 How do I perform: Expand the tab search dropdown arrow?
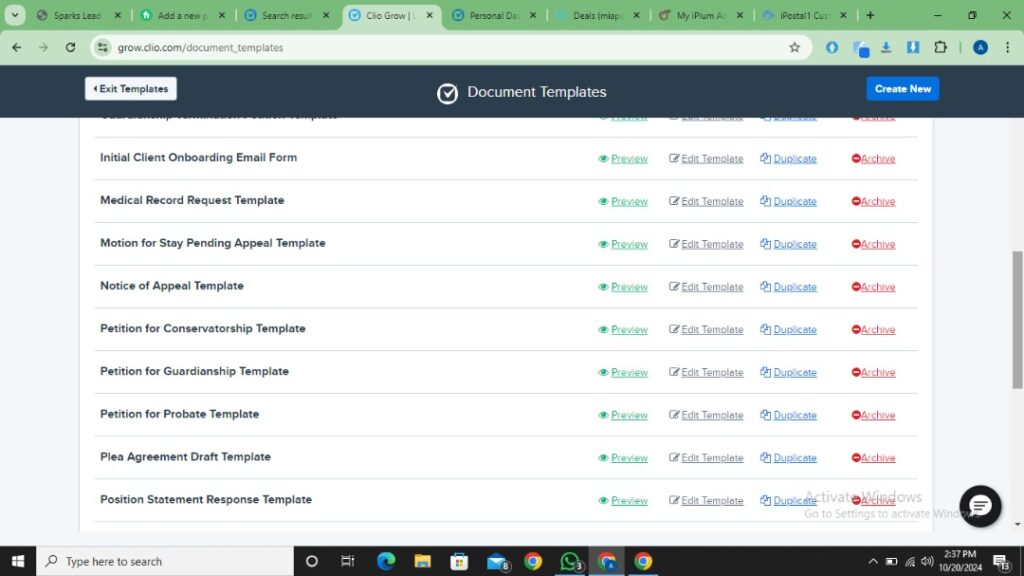pos(15,15)
